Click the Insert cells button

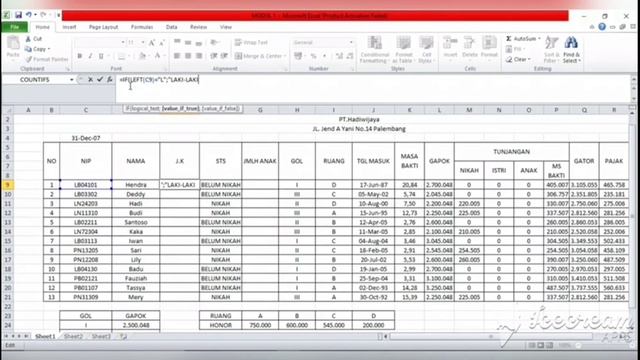tap(450, 48)
